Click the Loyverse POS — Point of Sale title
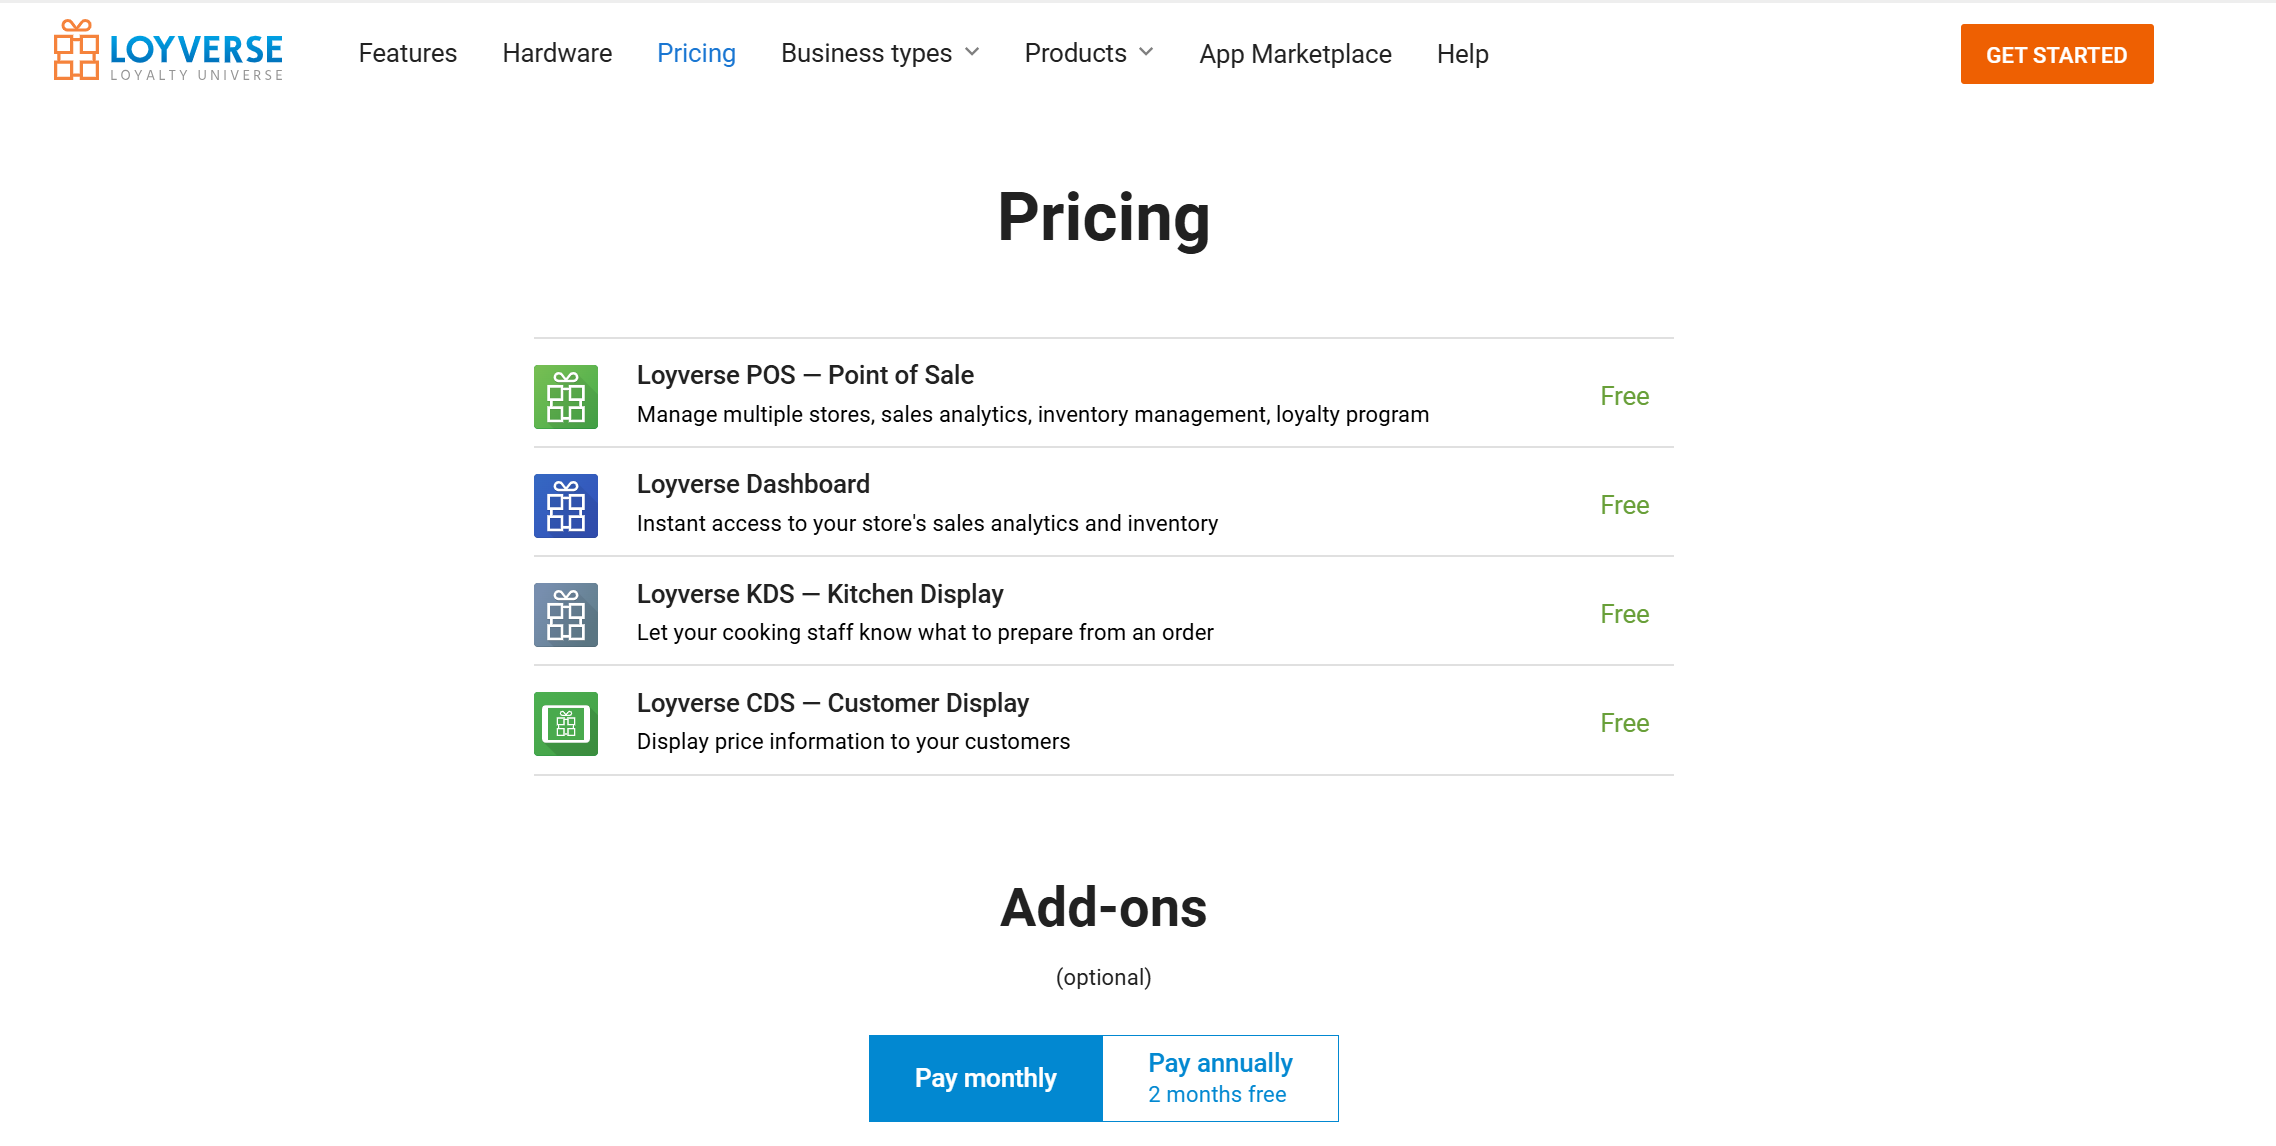 805,375
